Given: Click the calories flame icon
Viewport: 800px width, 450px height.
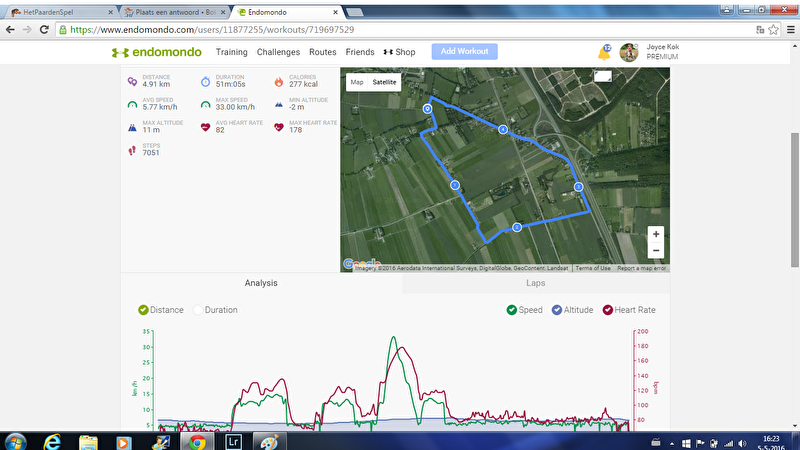Looking at the screenshot, I should [279, 81].
